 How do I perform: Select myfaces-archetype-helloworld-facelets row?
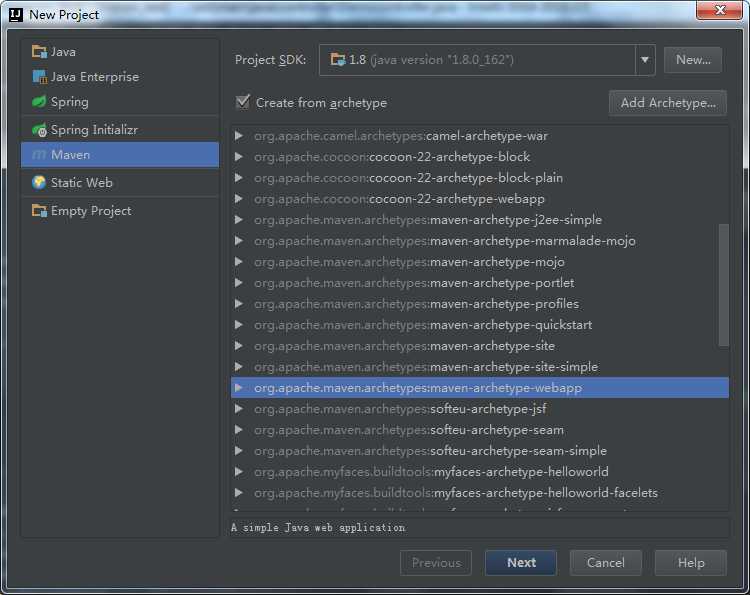point(480,493)
